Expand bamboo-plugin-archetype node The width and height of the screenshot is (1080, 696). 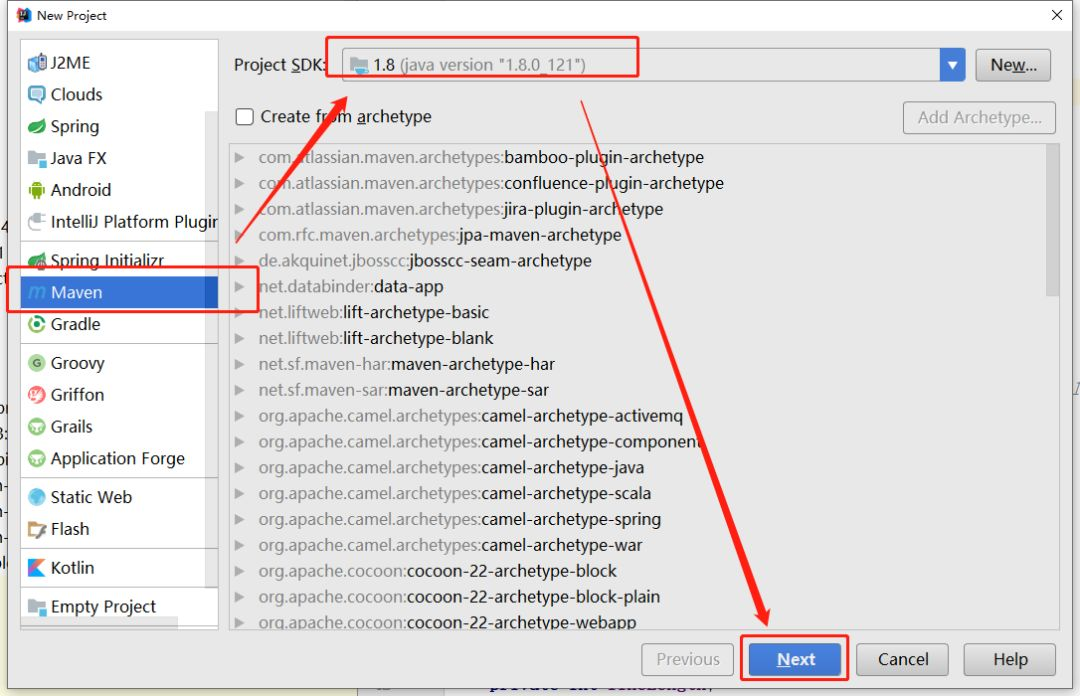[x=240, y=157]
